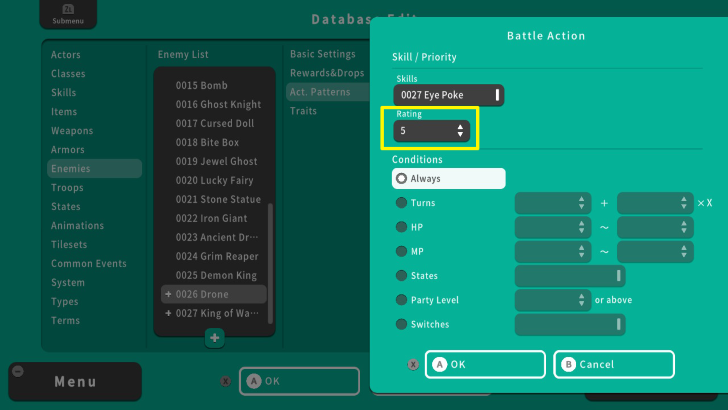Select enemy 0022 Iron Giant
This screenshot has width=728, height=410.
214,218
